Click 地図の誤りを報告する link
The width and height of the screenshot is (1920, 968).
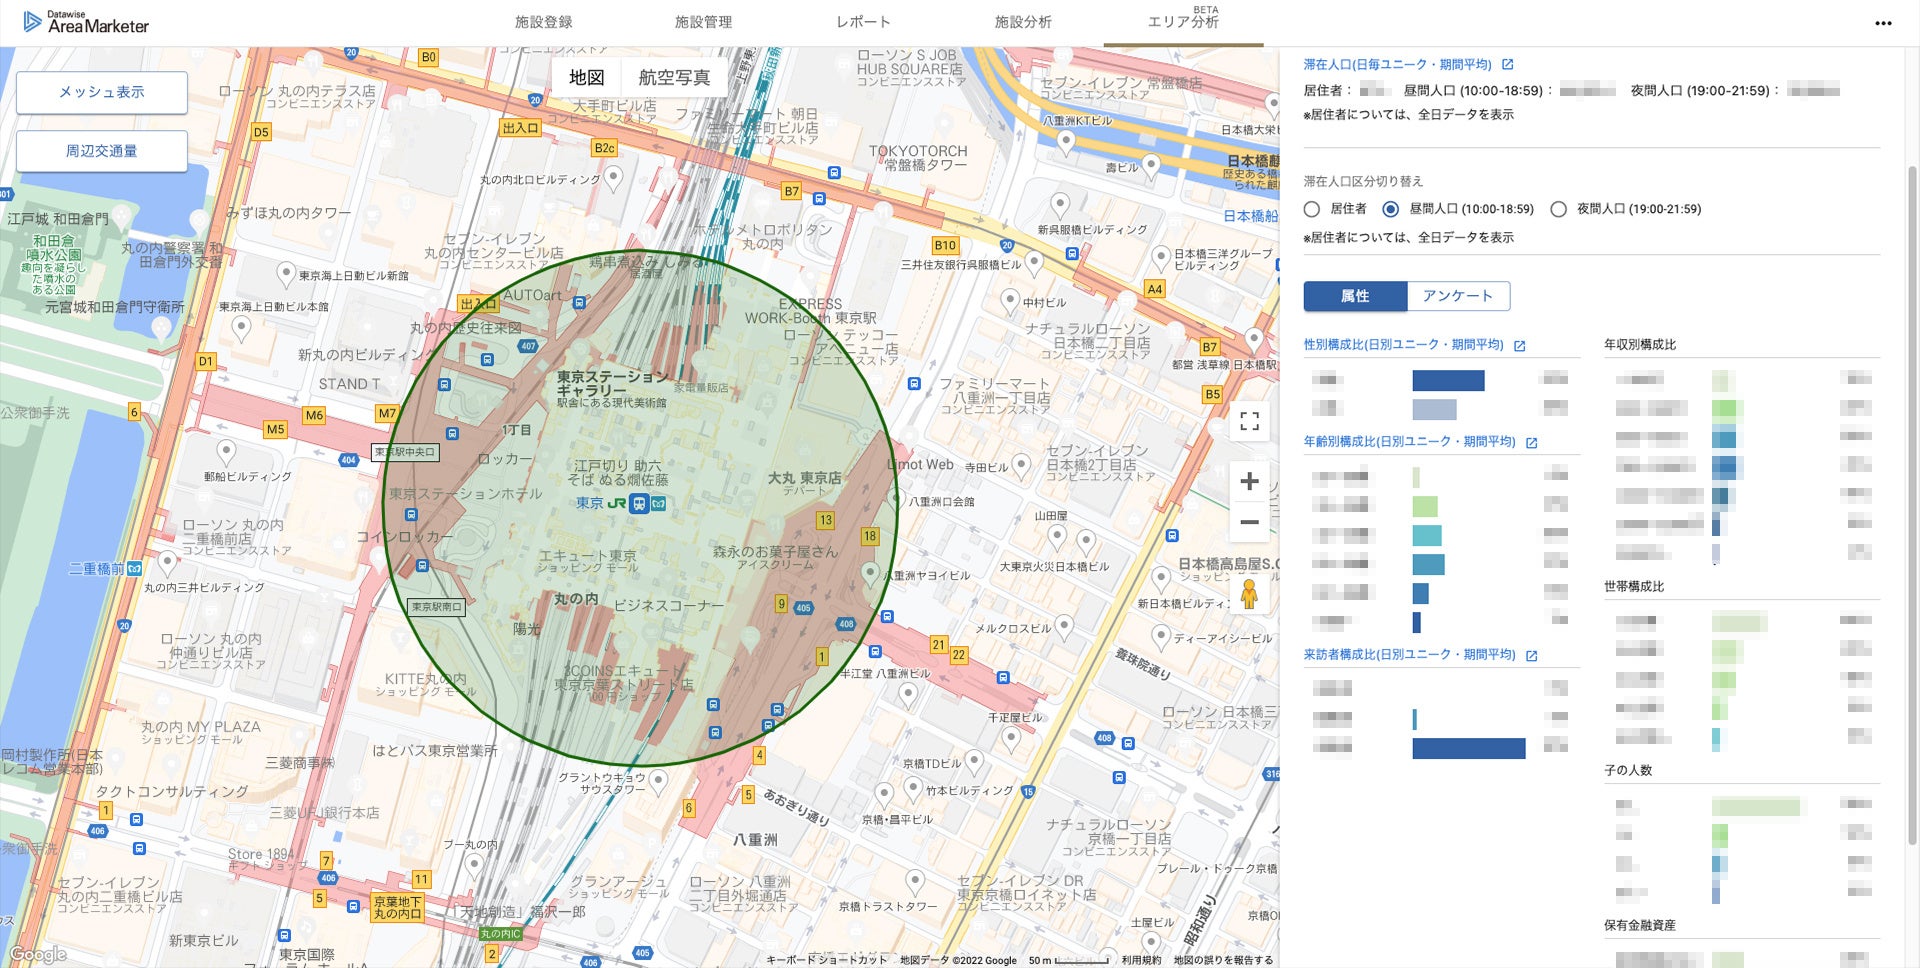click(1223, 960)
